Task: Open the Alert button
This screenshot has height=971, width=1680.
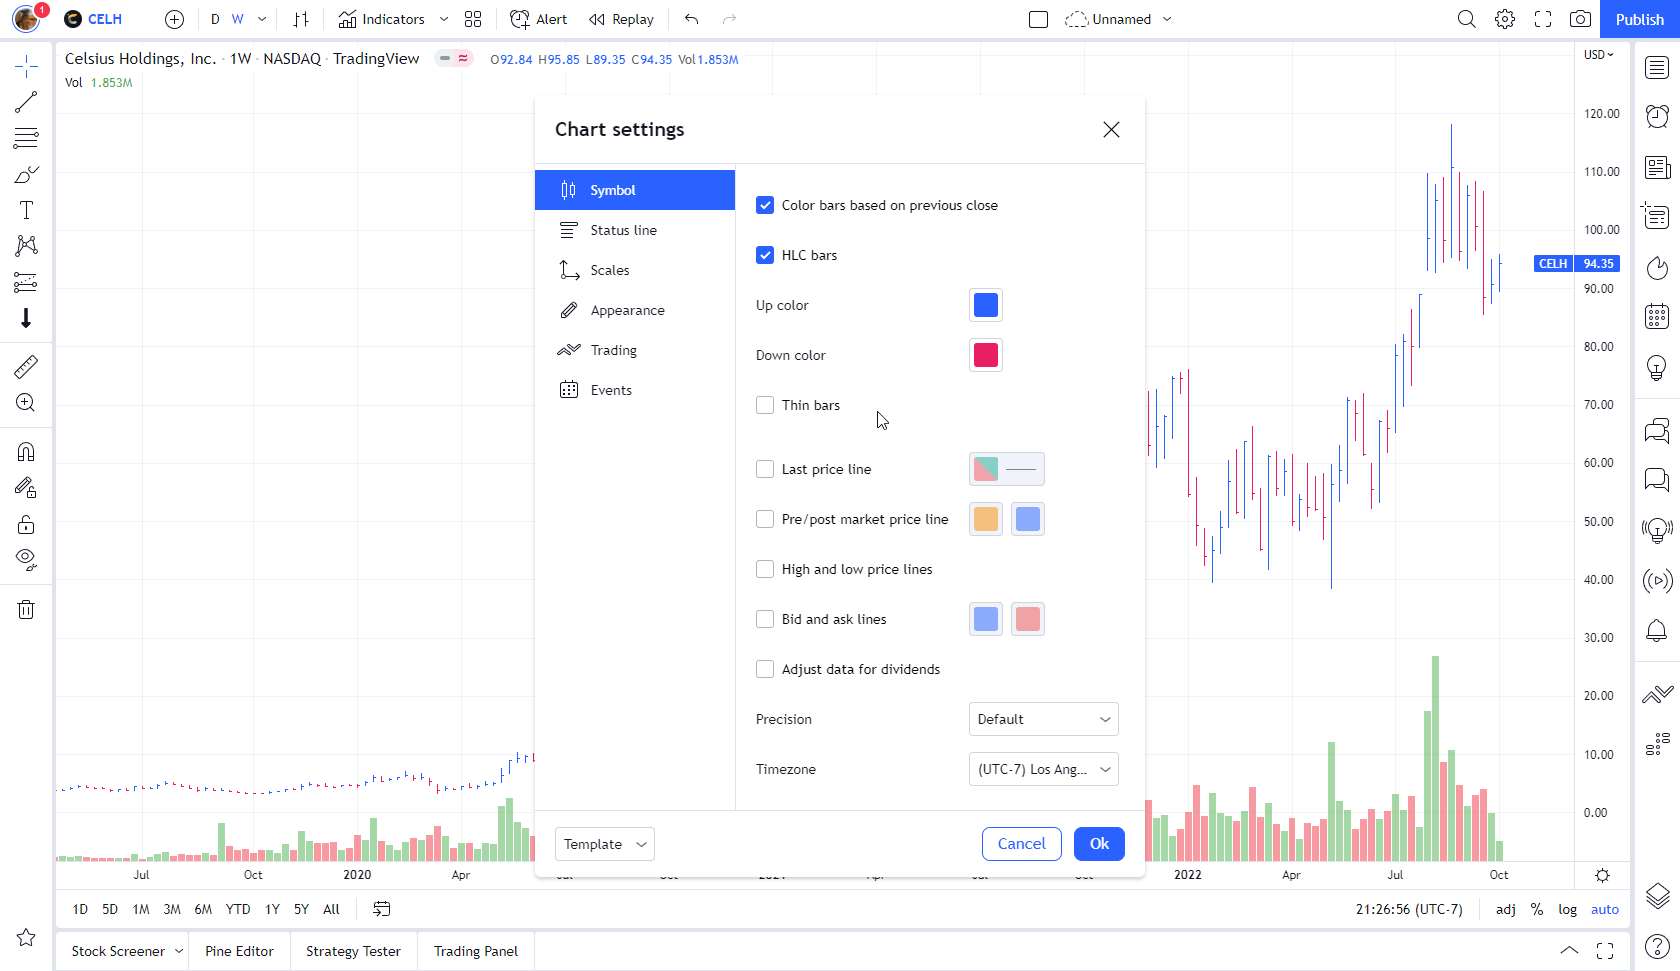Action: (x=538, y=19)
